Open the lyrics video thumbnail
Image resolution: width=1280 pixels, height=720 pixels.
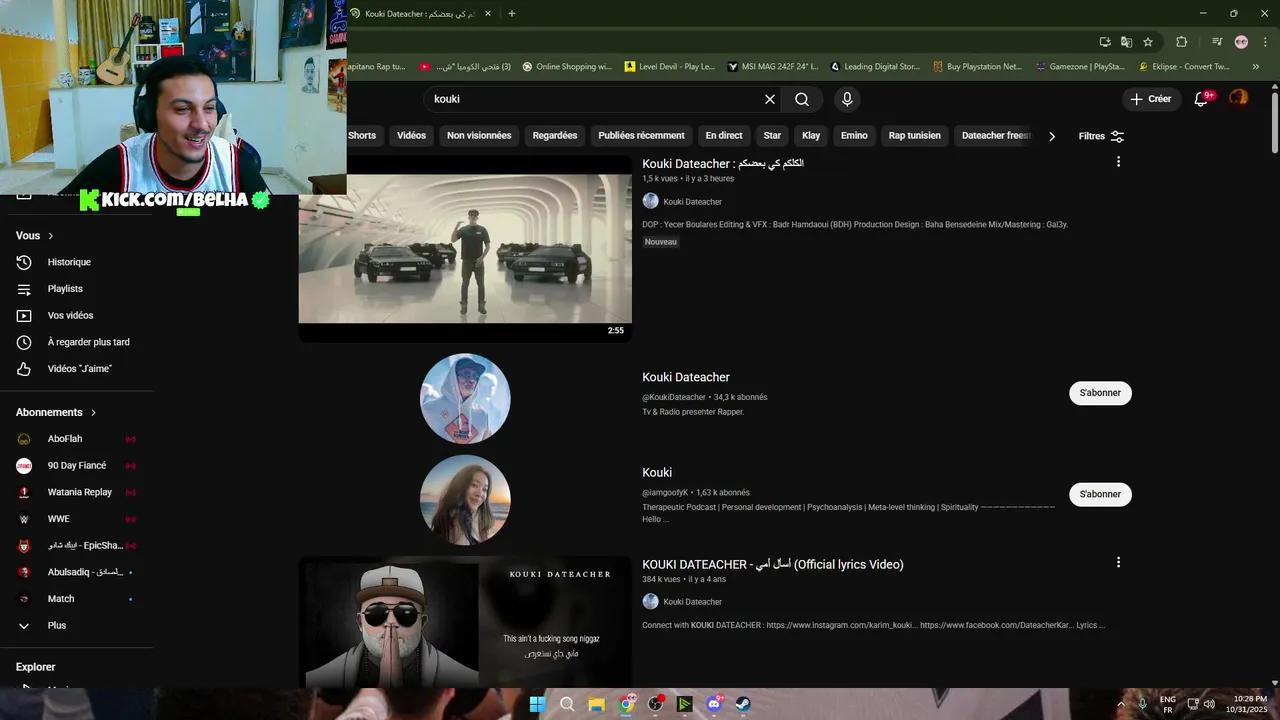[465, 622]
